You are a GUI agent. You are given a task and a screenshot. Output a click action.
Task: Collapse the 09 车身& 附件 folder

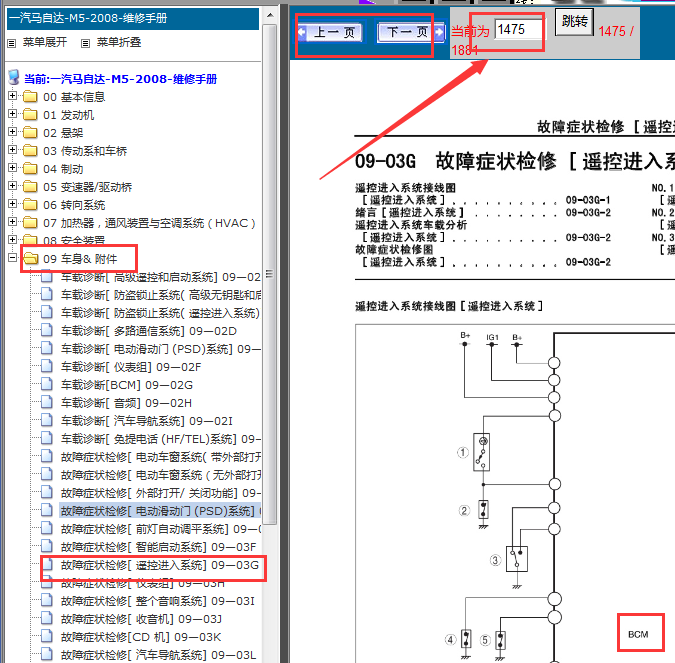[12, 257]
